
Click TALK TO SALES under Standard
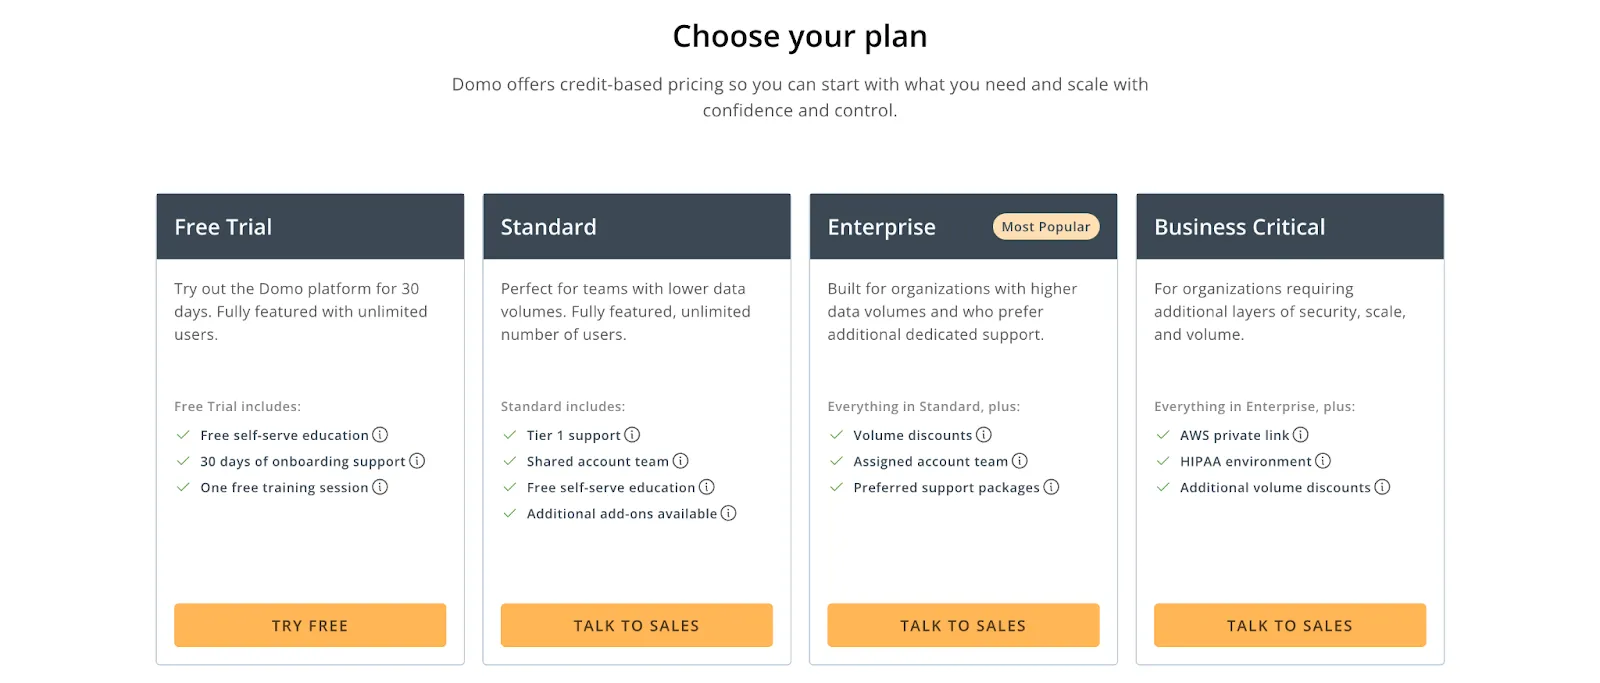(x=636, y=625)
